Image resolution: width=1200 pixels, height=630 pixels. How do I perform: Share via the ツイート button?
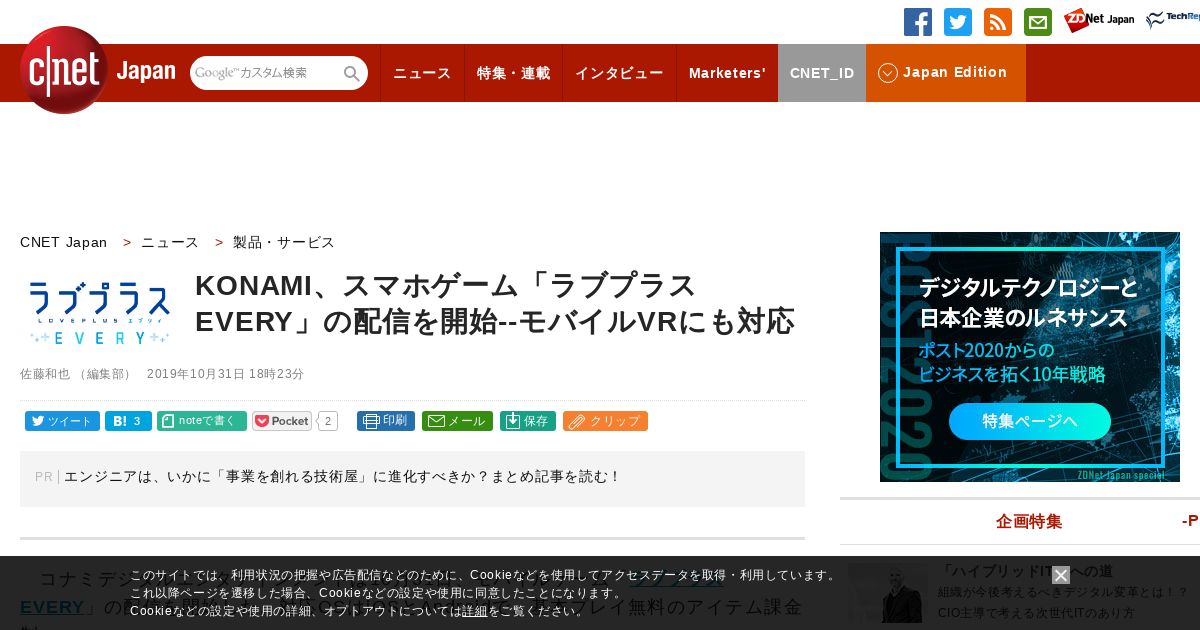[x=62, y=421]
